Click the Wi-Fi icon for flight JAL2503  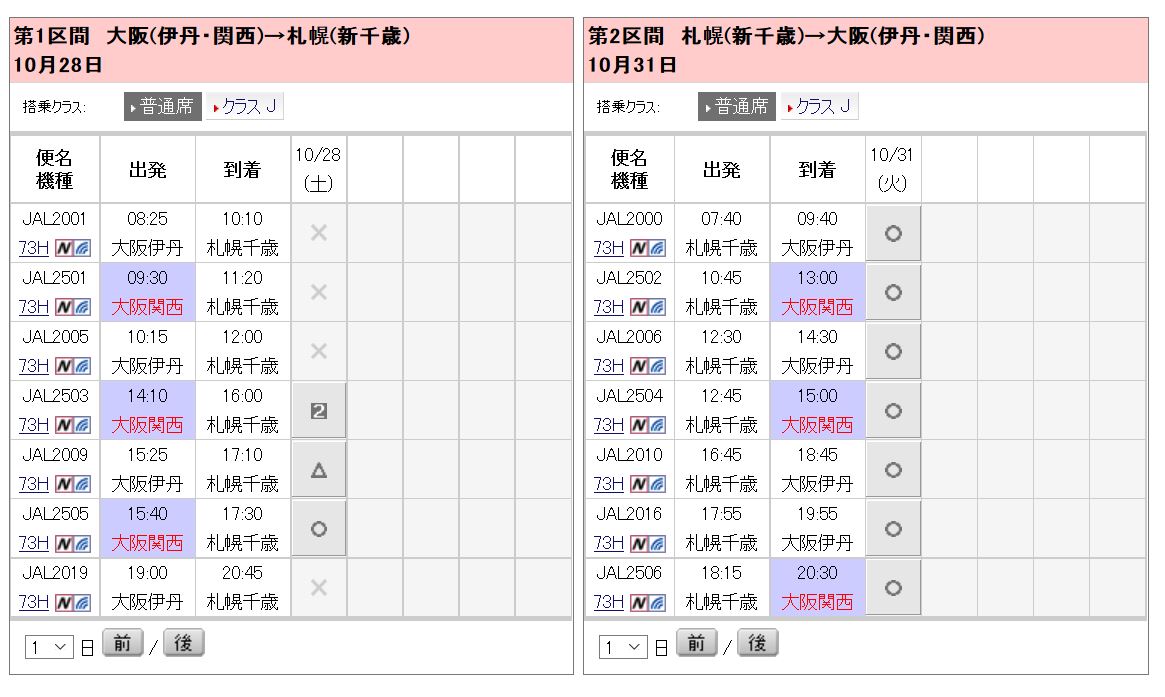tap(82, 425)
